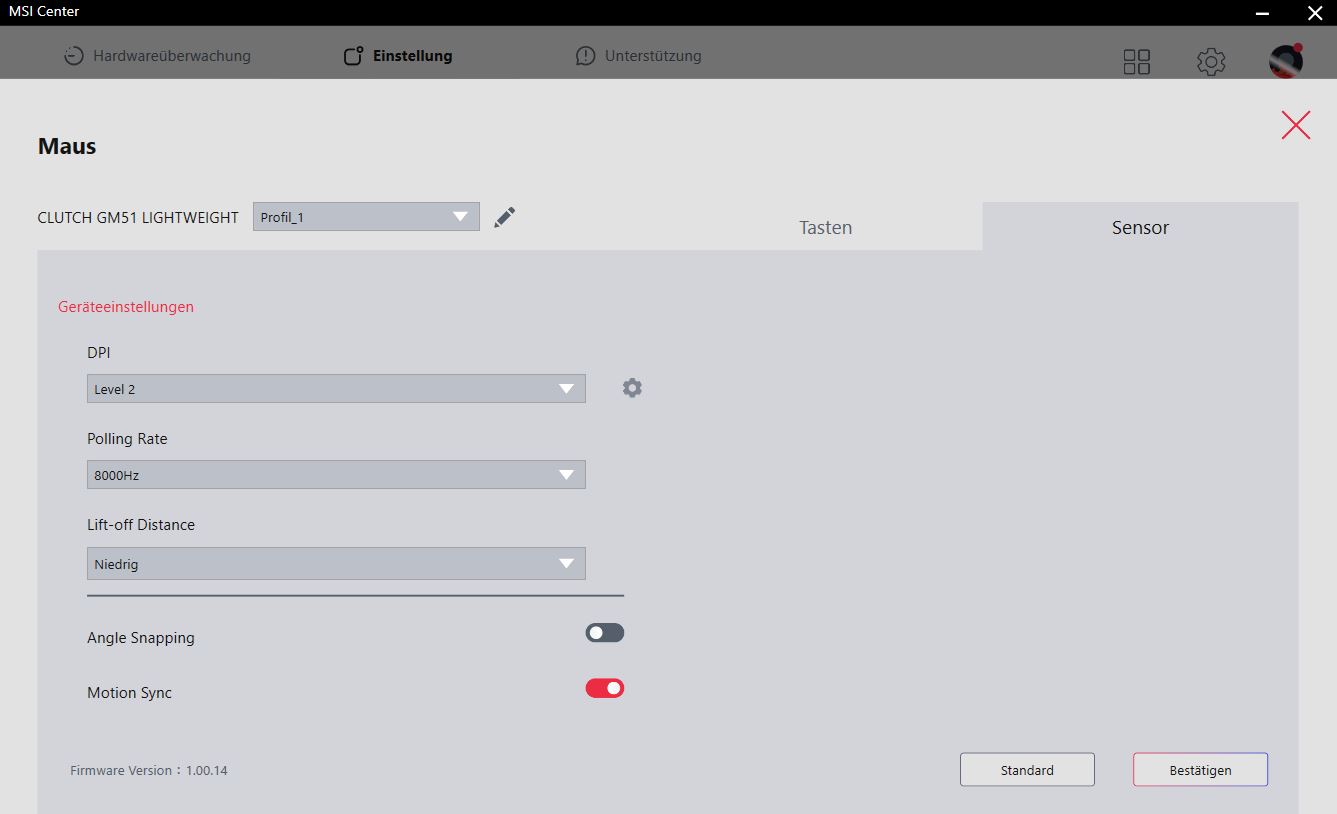
Task: Close the Maus panel with red X
Action: point(1295,125)
